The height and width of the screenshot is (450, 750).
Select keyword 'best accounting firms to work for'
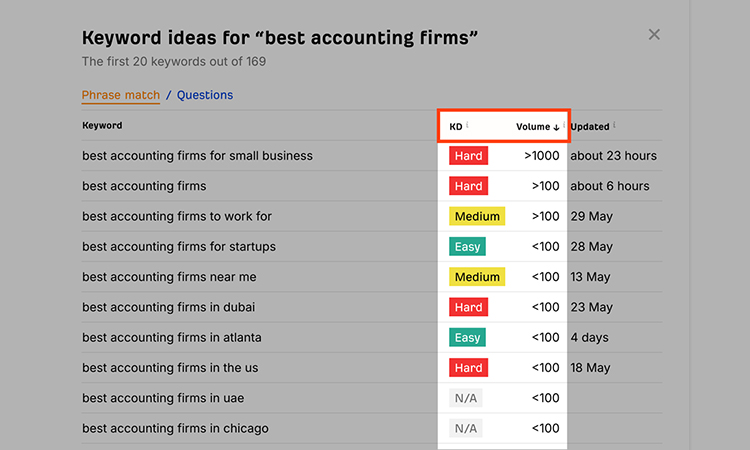176,216
